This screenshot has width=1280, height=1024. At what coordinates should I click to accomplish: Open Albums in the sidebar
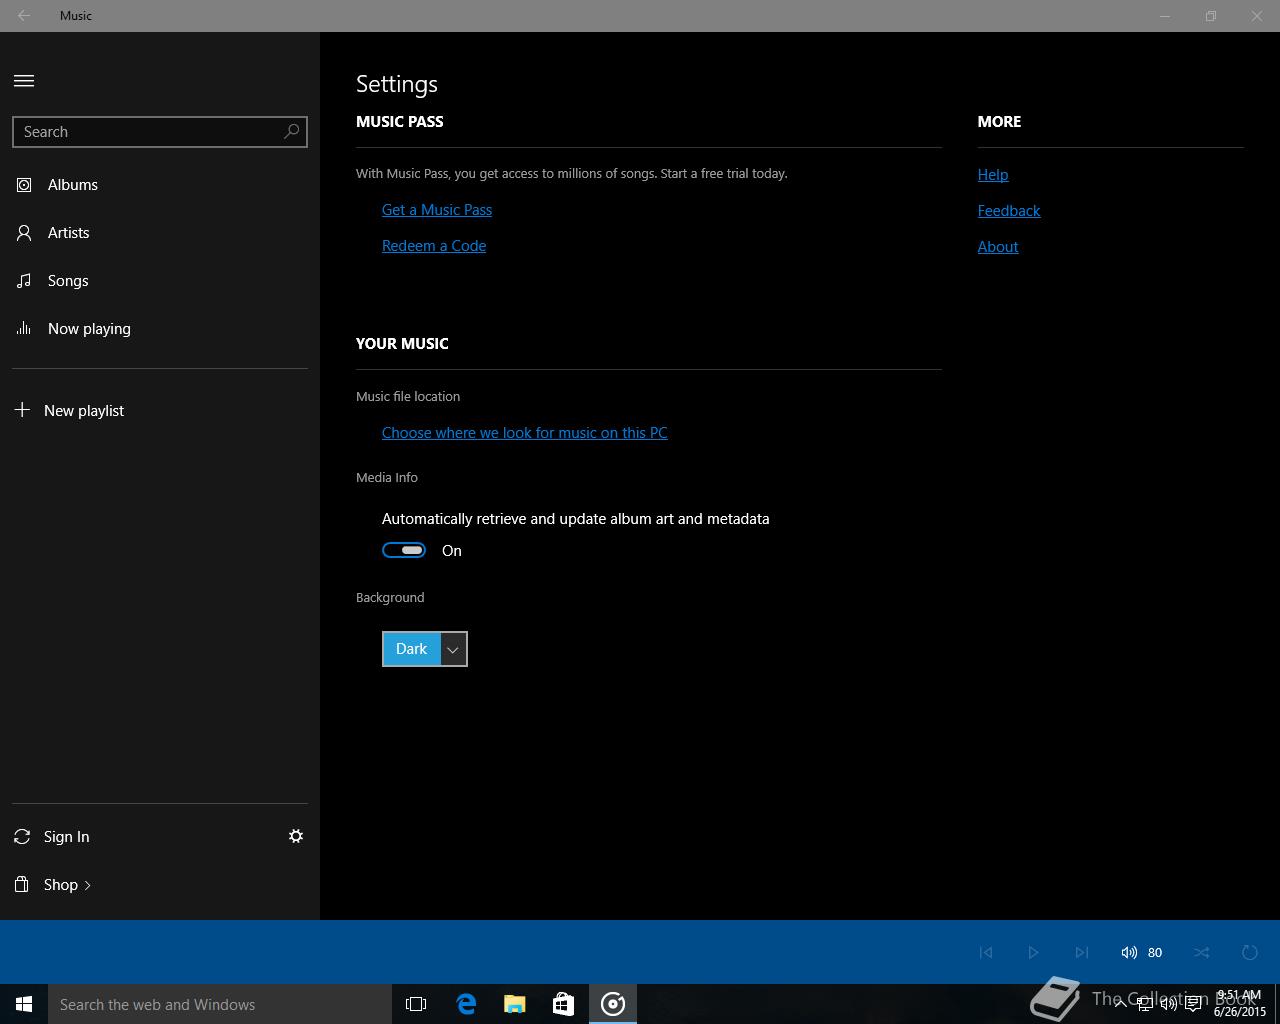[x=160, y=185]
